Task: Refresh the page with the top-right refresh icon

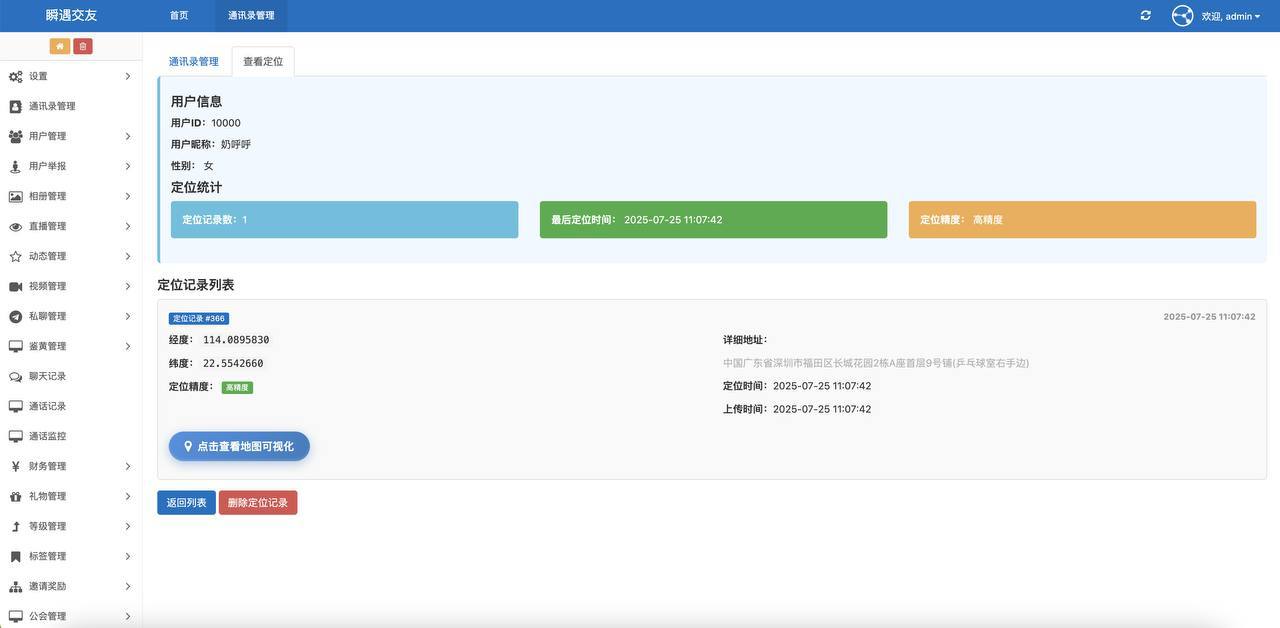Action: tap(1145, 16)
